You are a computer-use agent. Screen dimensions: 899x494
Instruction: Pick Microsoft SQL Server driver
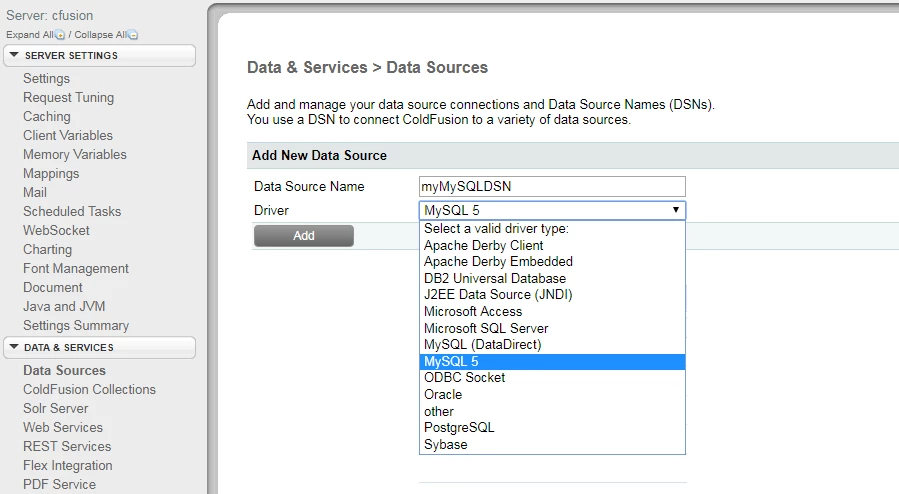coord(552,328)
